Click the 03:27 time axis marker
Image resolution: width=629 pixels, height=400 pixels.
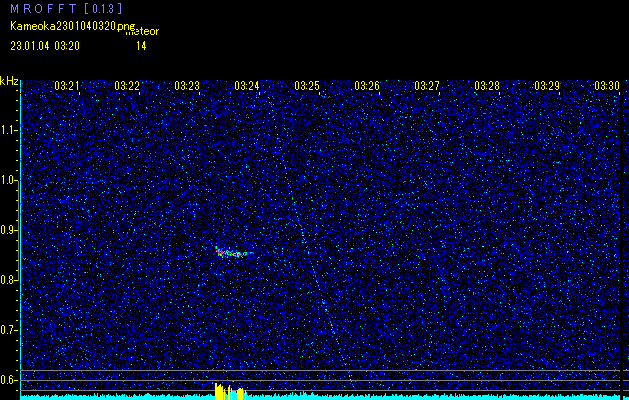tap(427, 85)
